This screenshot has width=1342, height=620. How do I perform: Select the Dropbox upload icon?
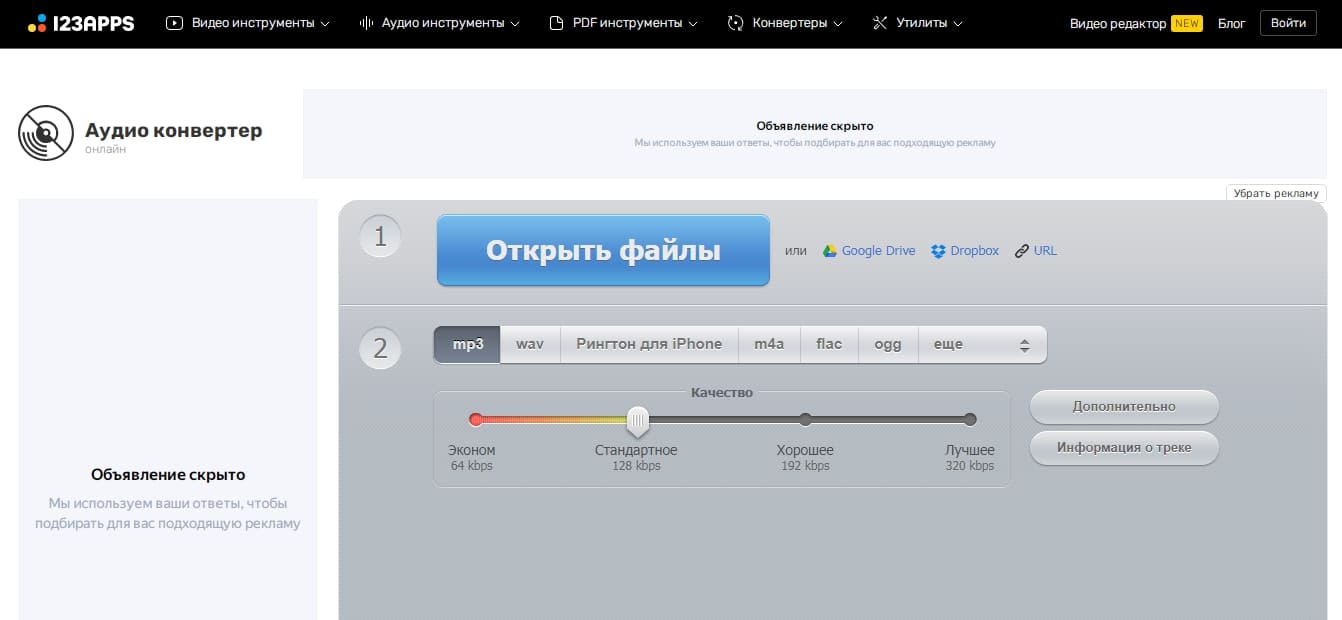[x=937, y=250]
